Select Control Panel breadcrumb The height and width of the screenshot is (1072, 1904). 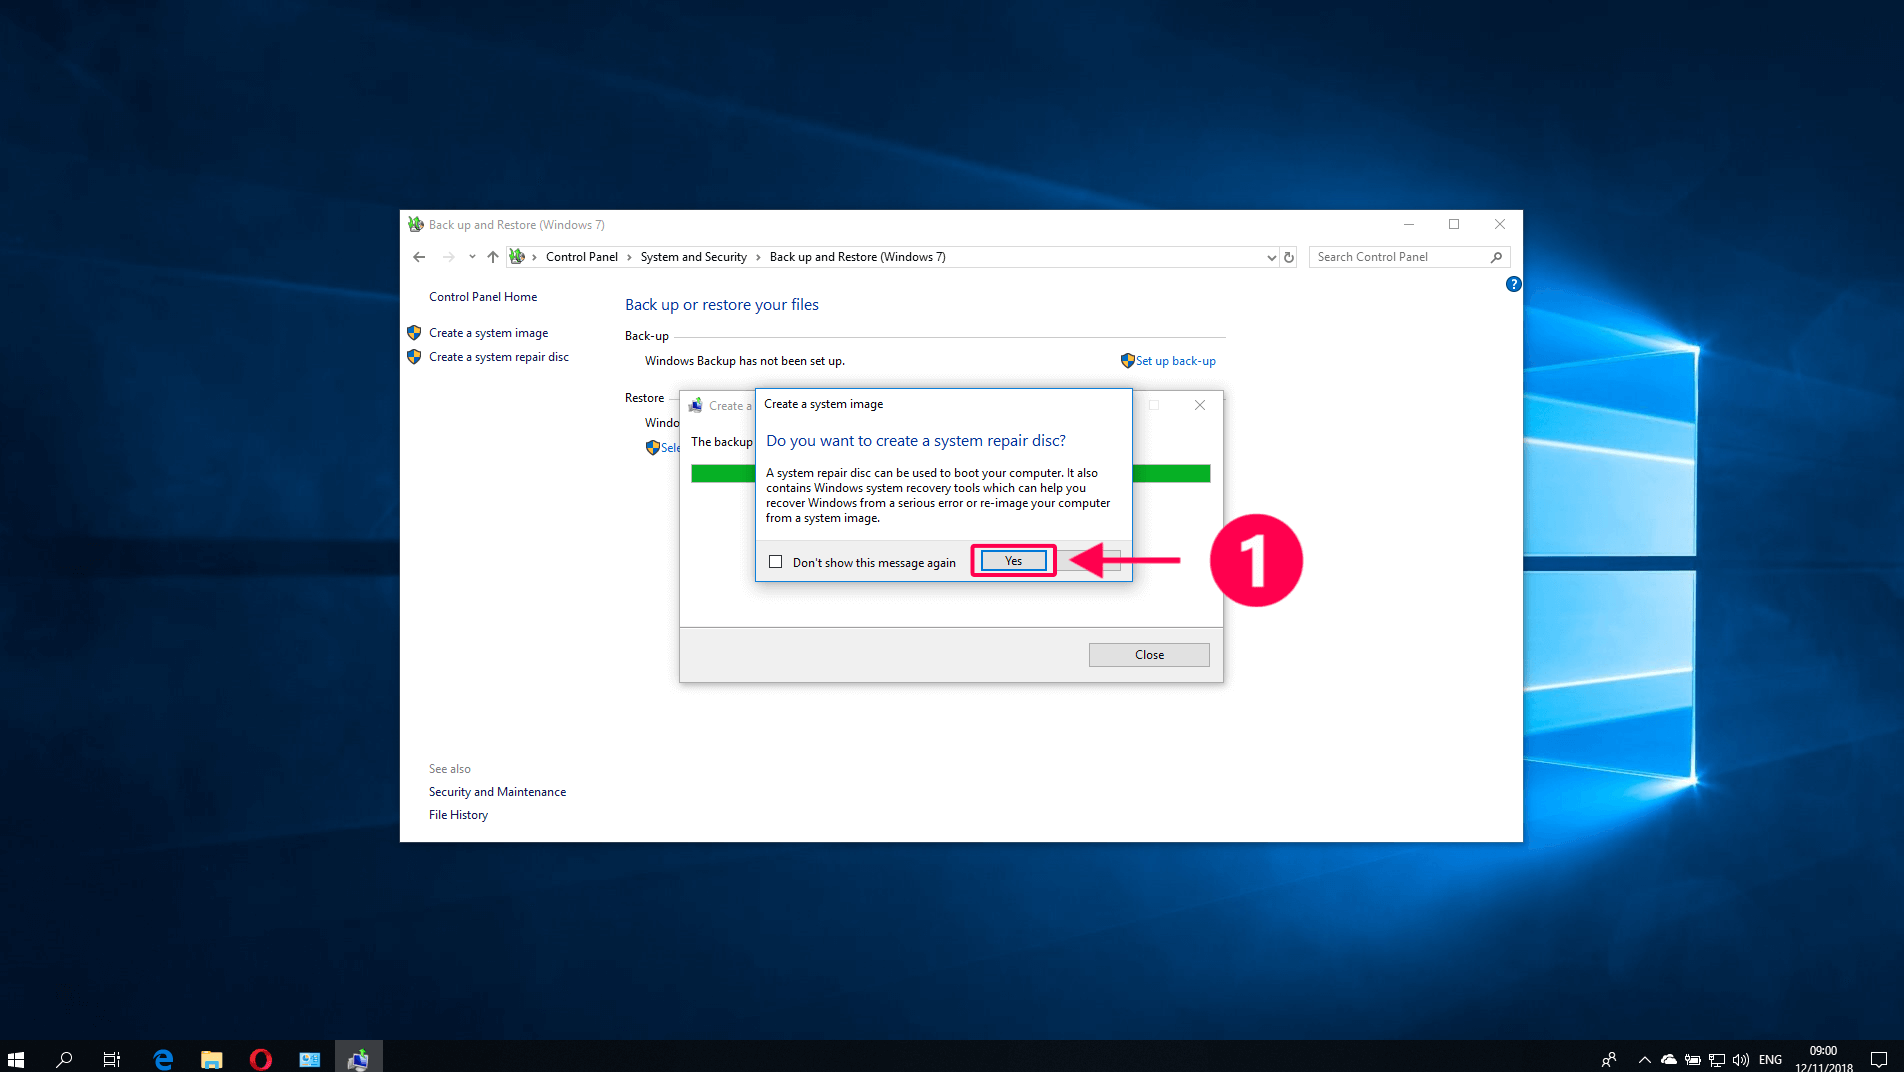pos(582,257)
